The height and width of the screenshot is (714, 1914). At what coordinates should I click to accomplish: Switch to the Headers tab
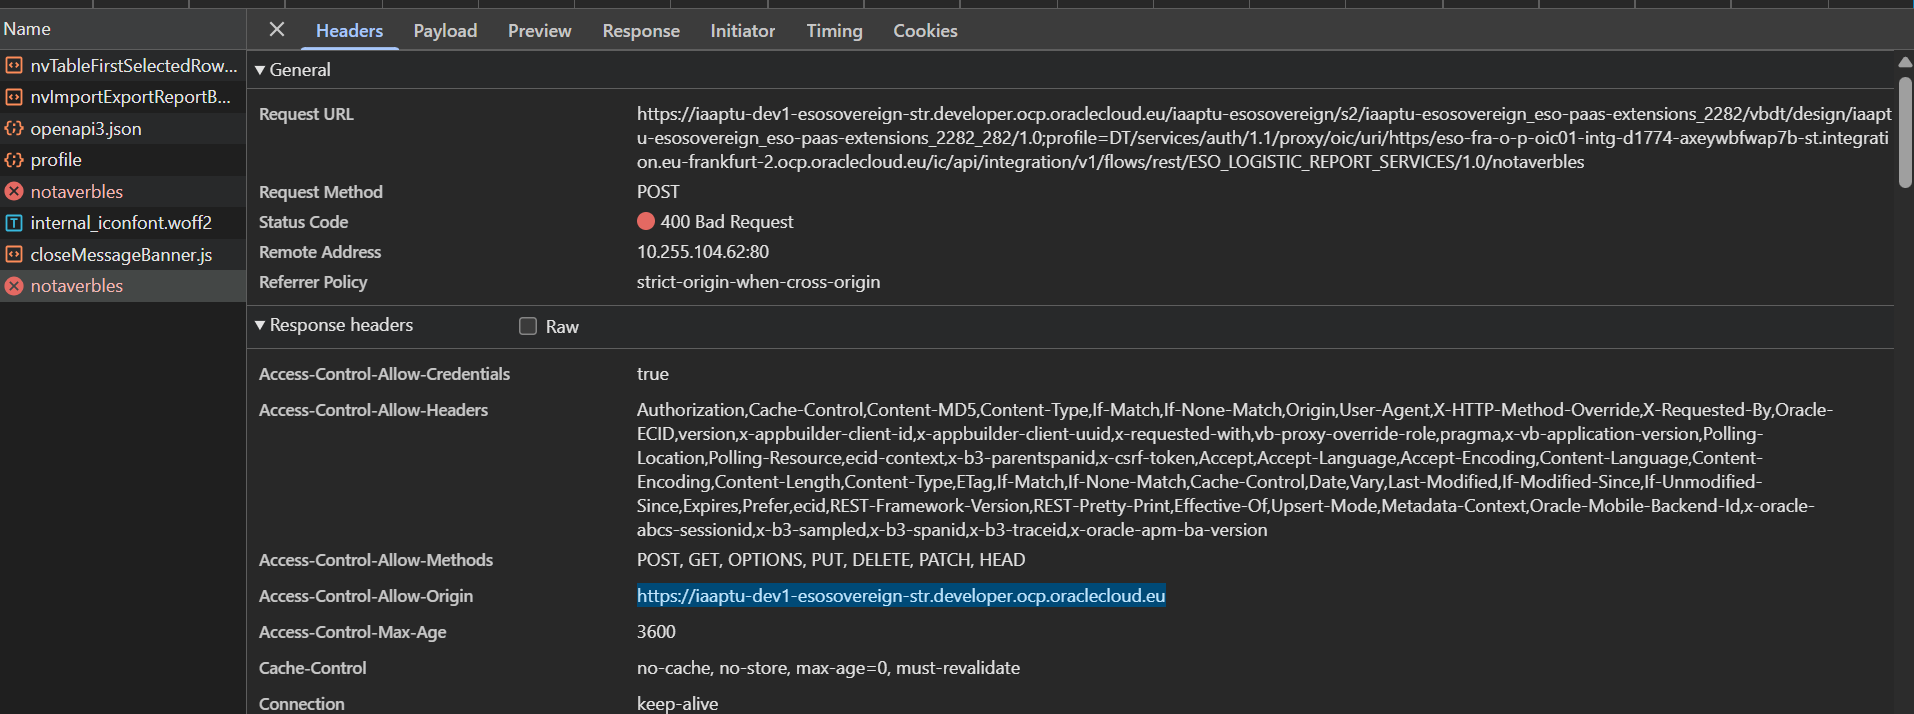349,31
